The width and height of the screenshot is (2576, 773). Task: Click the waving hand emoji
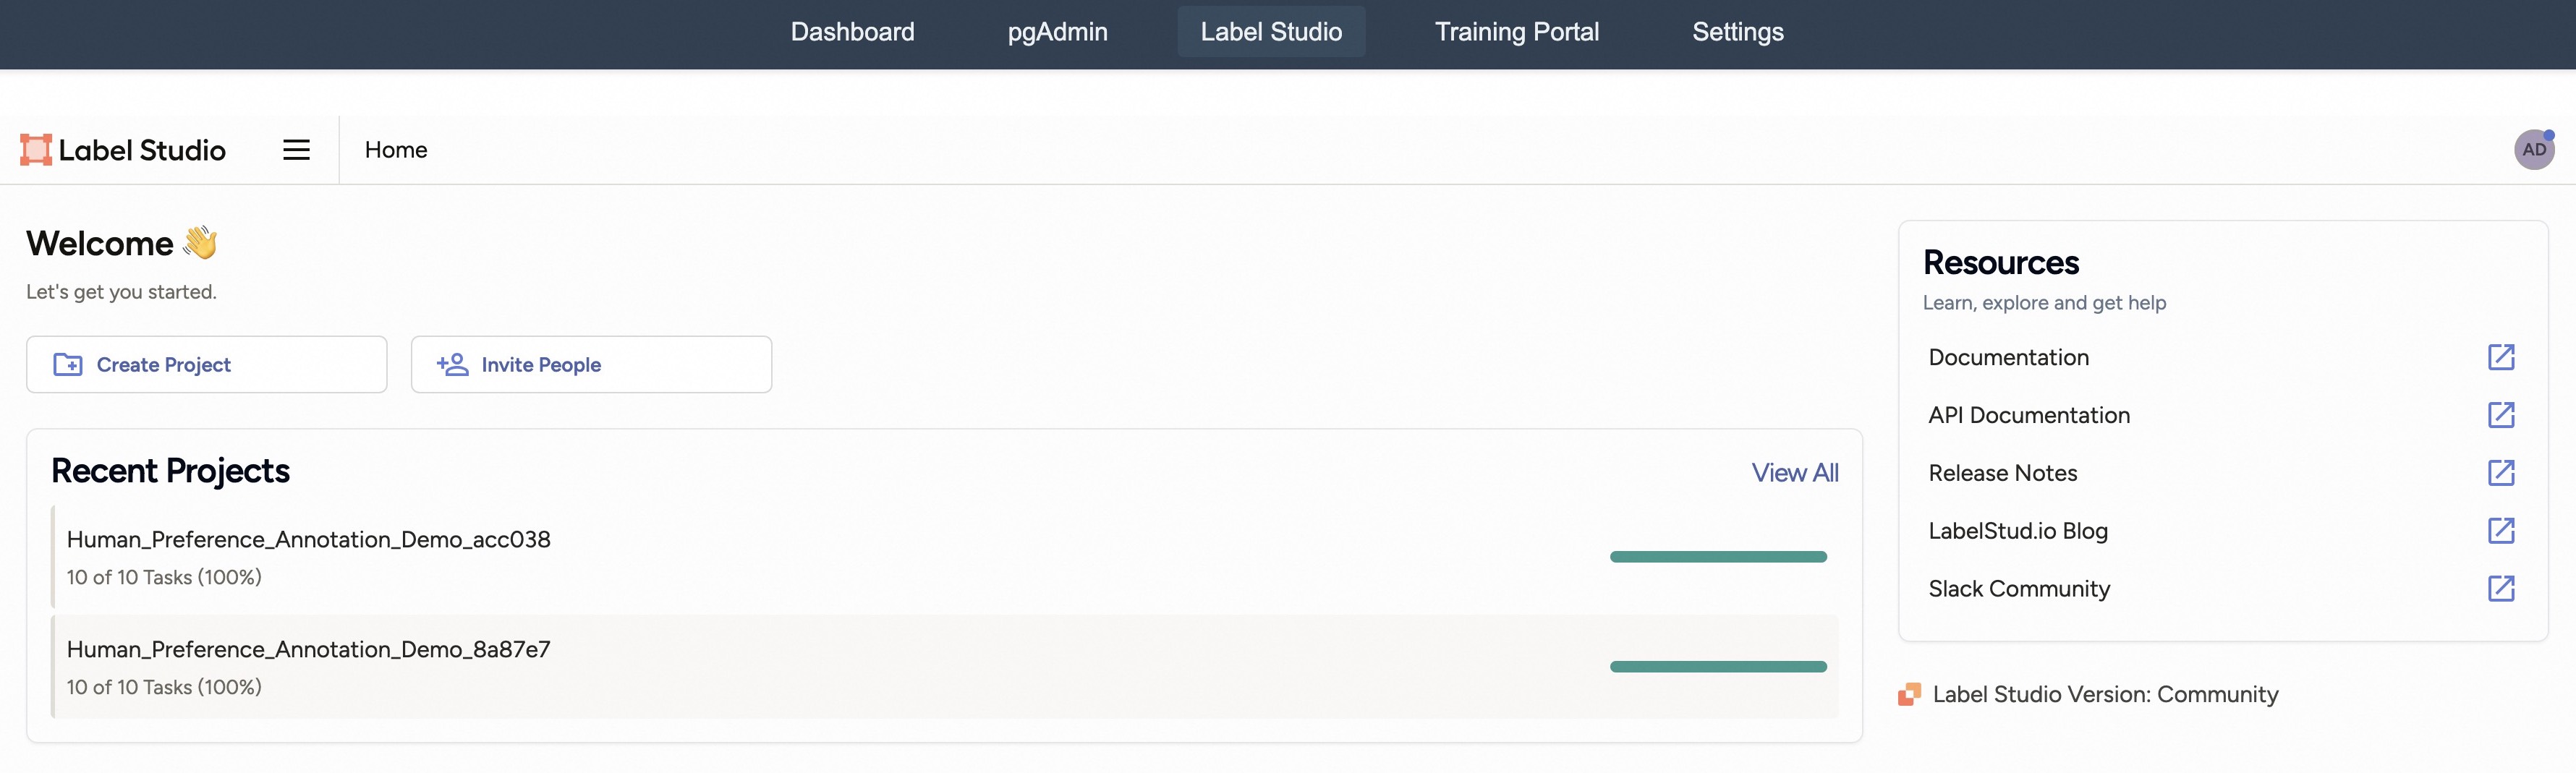pyautogui.click(x=200, y=243)
